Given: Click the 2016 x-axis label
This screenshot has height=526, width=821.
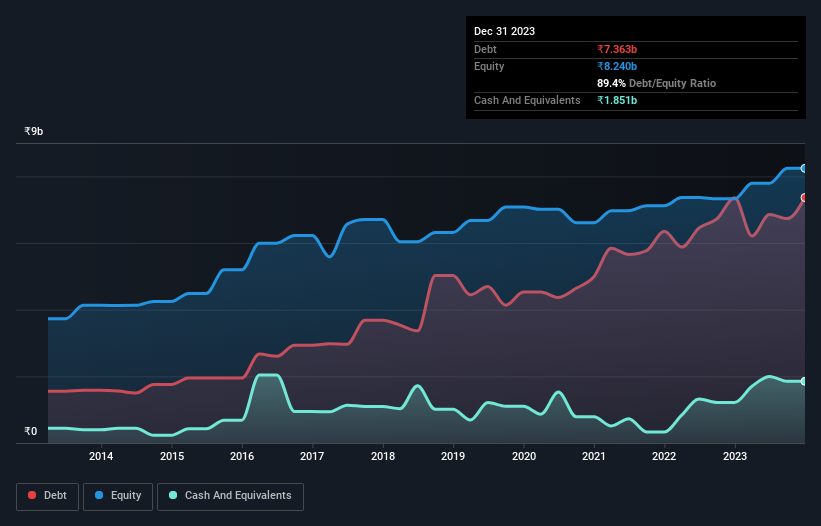Looking at the screenshot, I should pos(242,456).
